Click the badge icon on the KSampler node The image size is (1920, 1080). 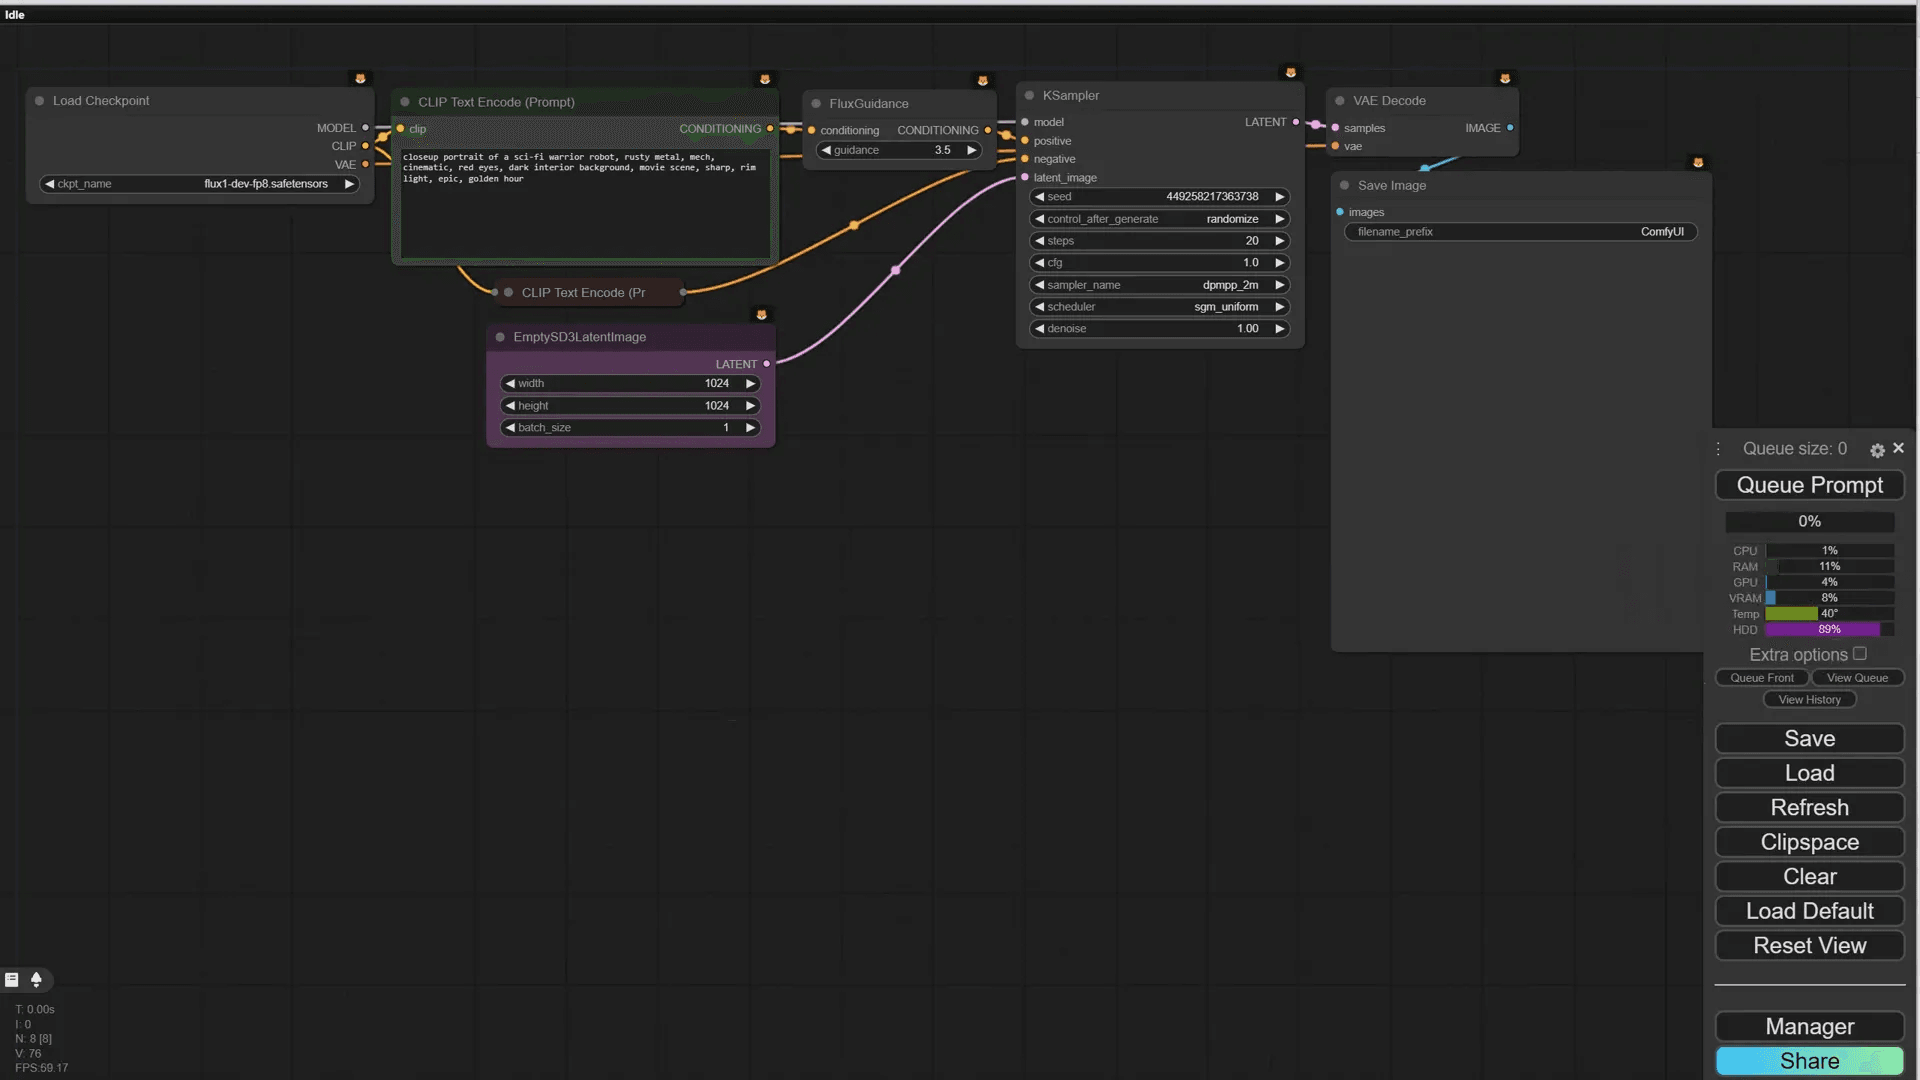[1290, 71]
